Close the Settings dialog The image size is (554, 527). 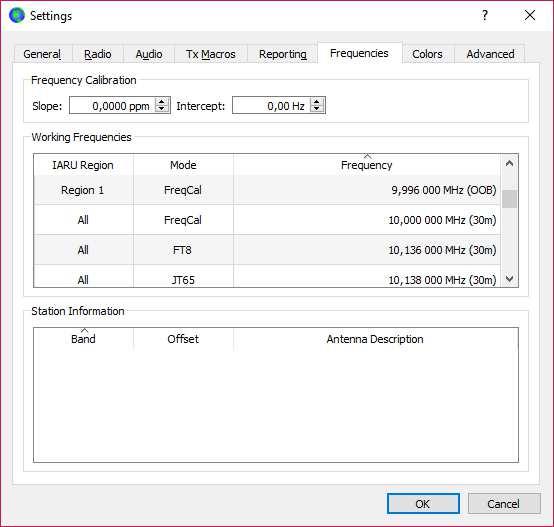point(530,15)
